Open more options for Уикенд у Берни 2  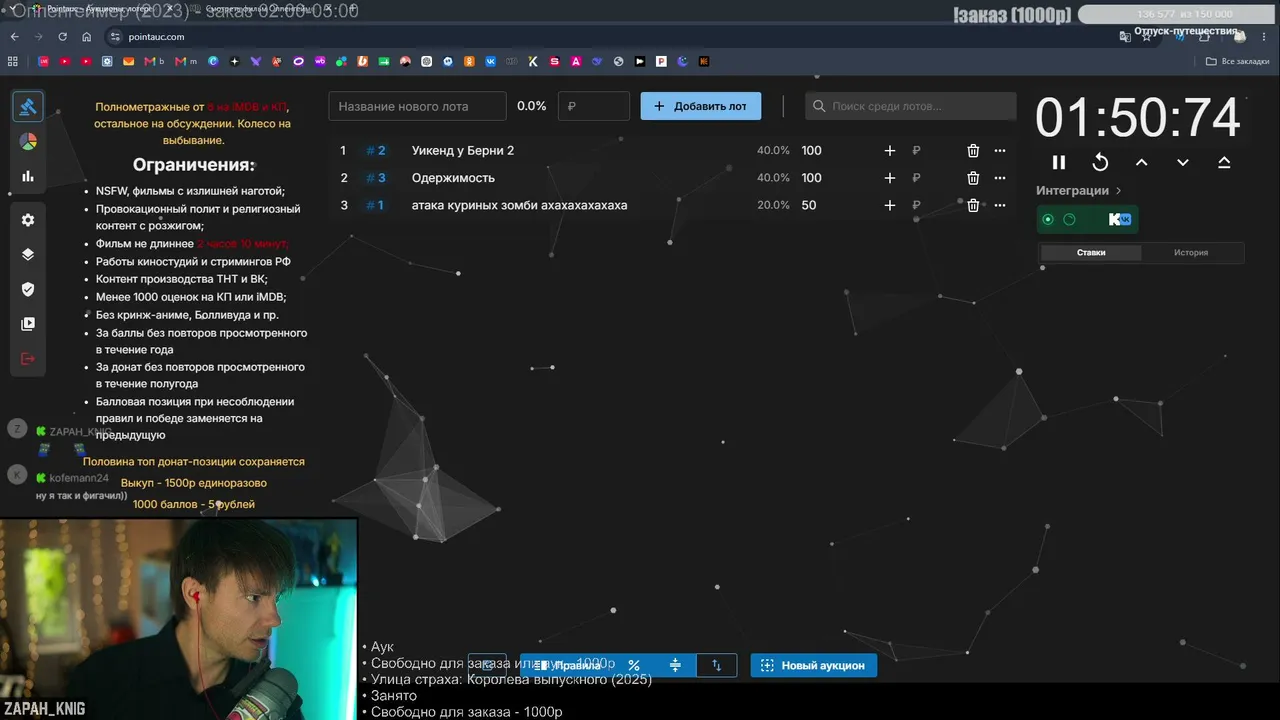click(x=1000, y=151)
